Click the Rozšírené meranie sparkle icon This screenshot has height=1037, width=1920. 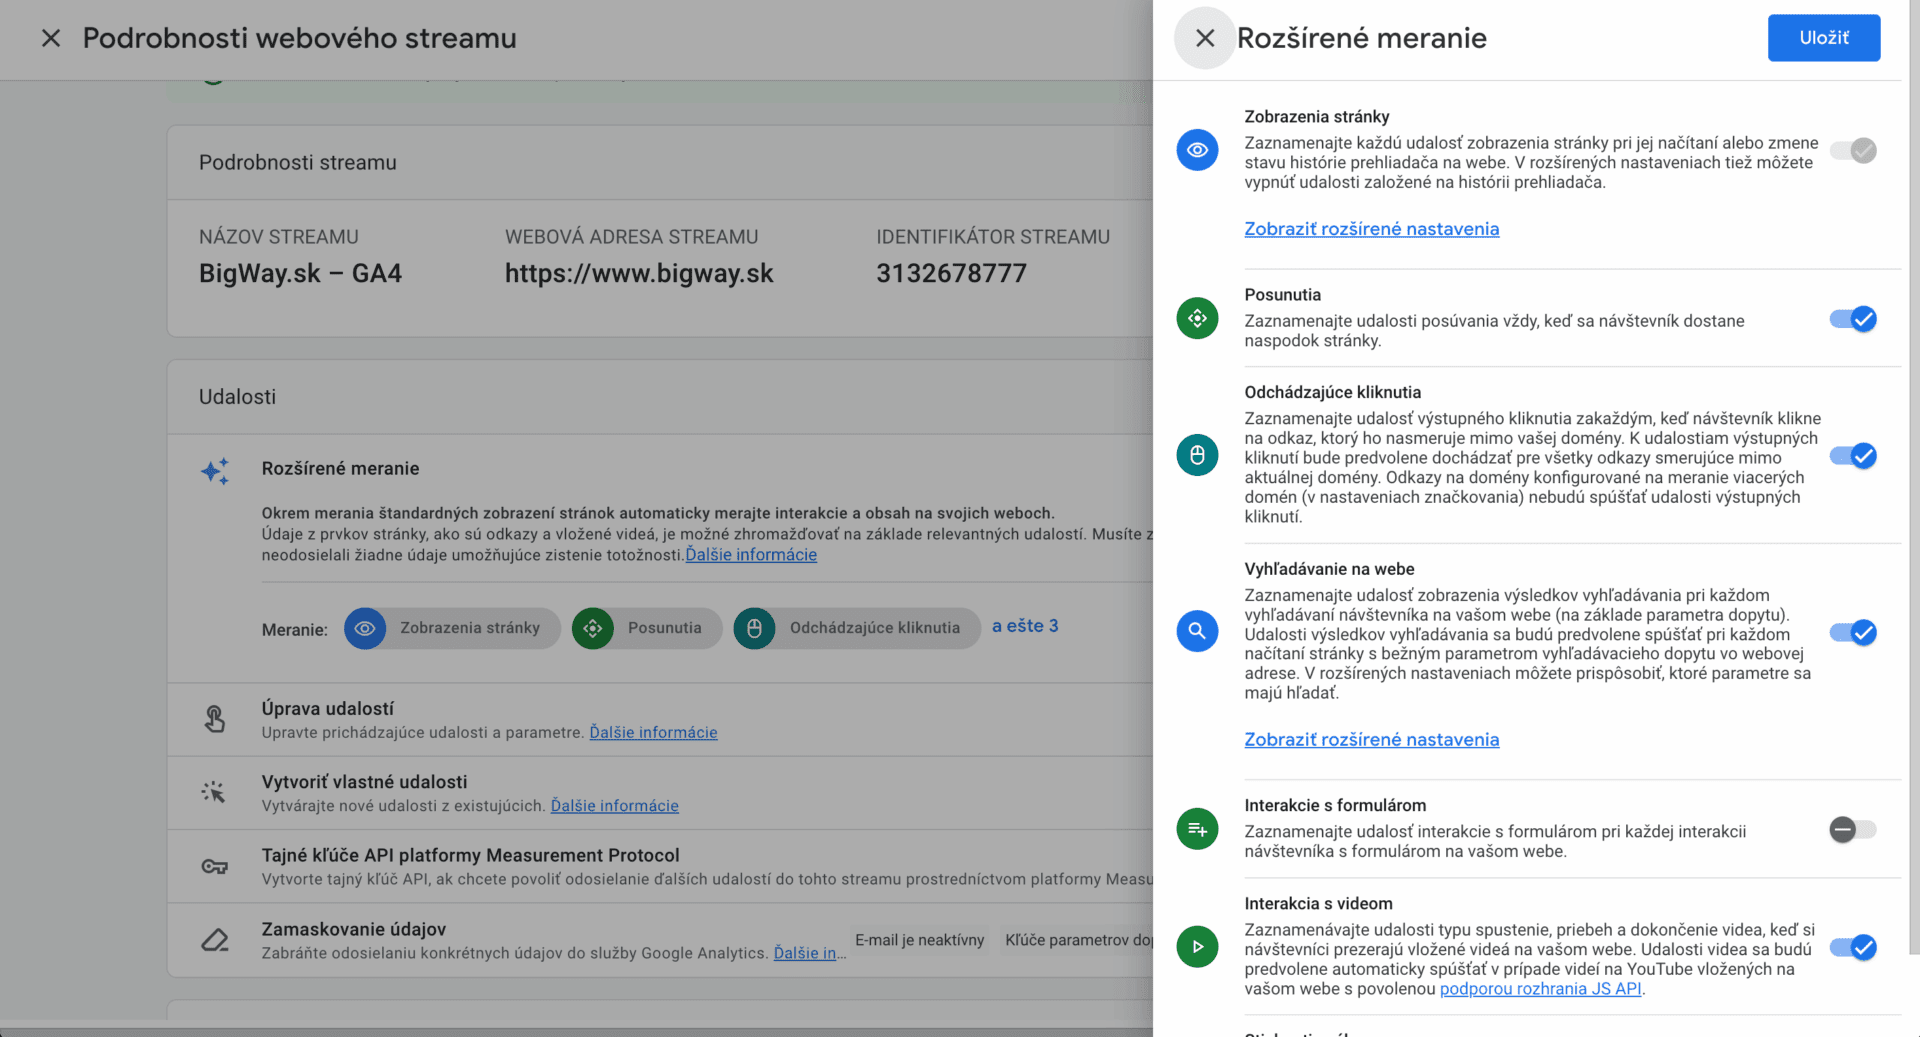(215, 471)
